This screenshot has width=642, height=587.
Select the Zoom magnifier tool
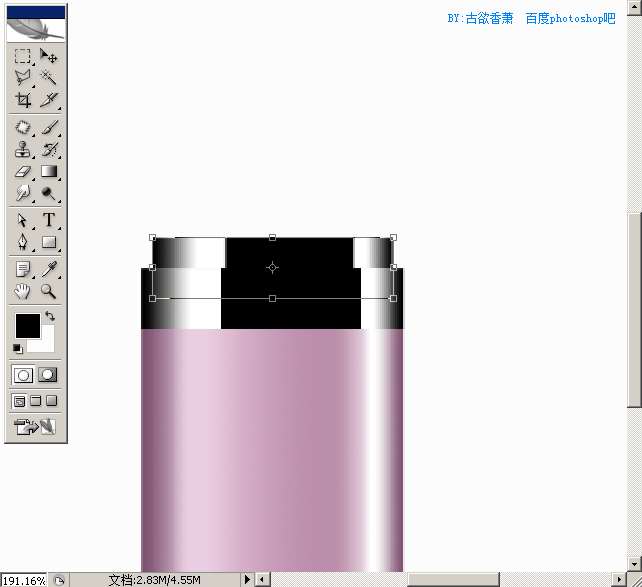point(48,291)
